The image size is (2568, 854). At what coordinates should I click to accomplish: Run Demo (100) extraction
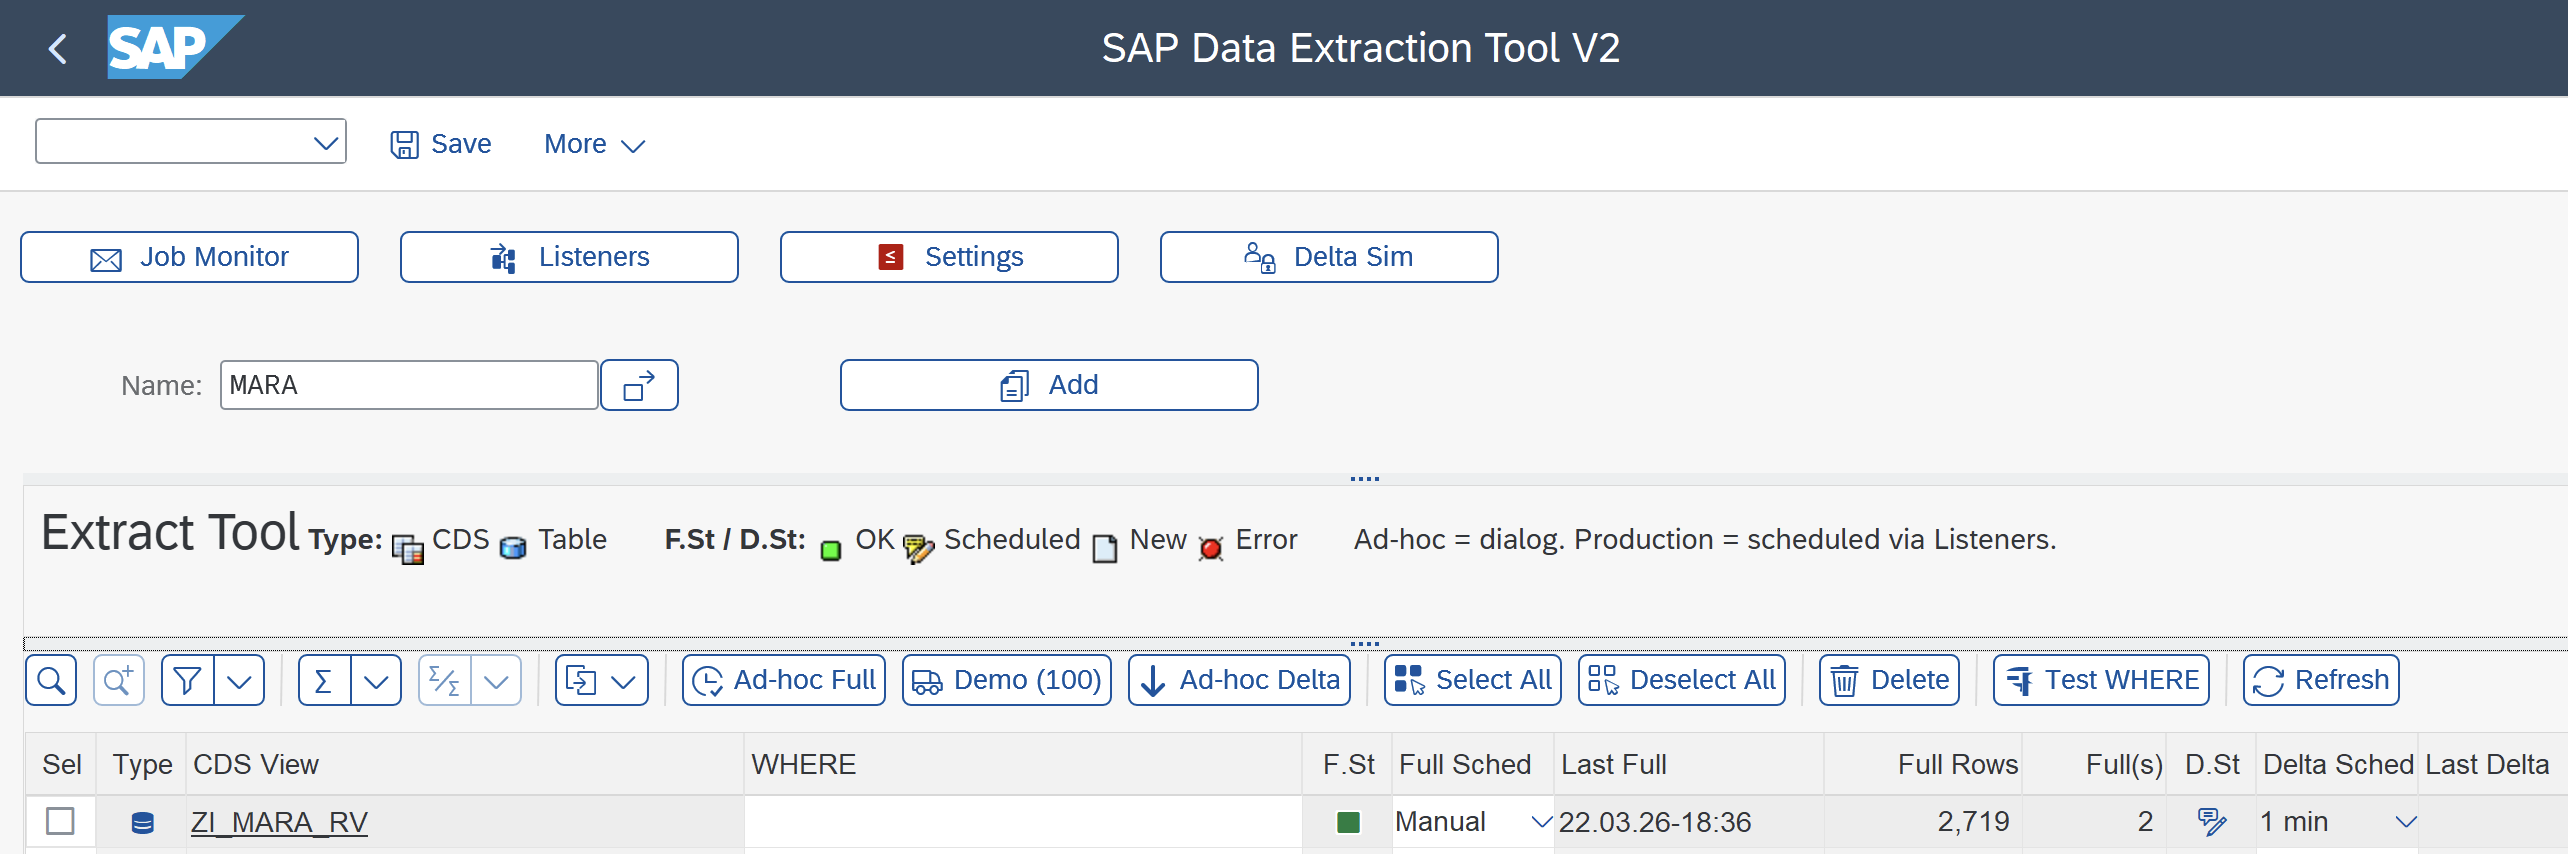[x=1007, y=680]
